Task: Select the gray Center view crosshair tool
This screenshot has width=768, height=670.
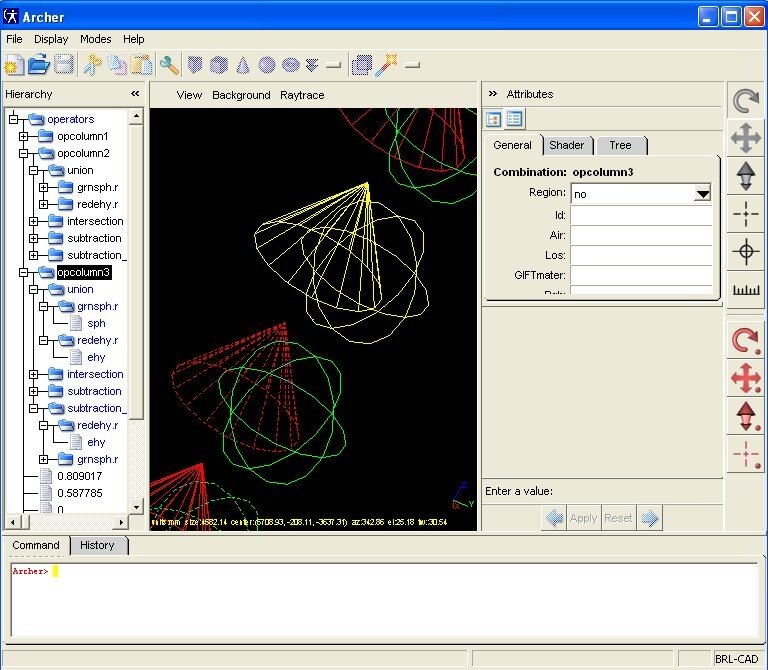Action: [745, 214]
